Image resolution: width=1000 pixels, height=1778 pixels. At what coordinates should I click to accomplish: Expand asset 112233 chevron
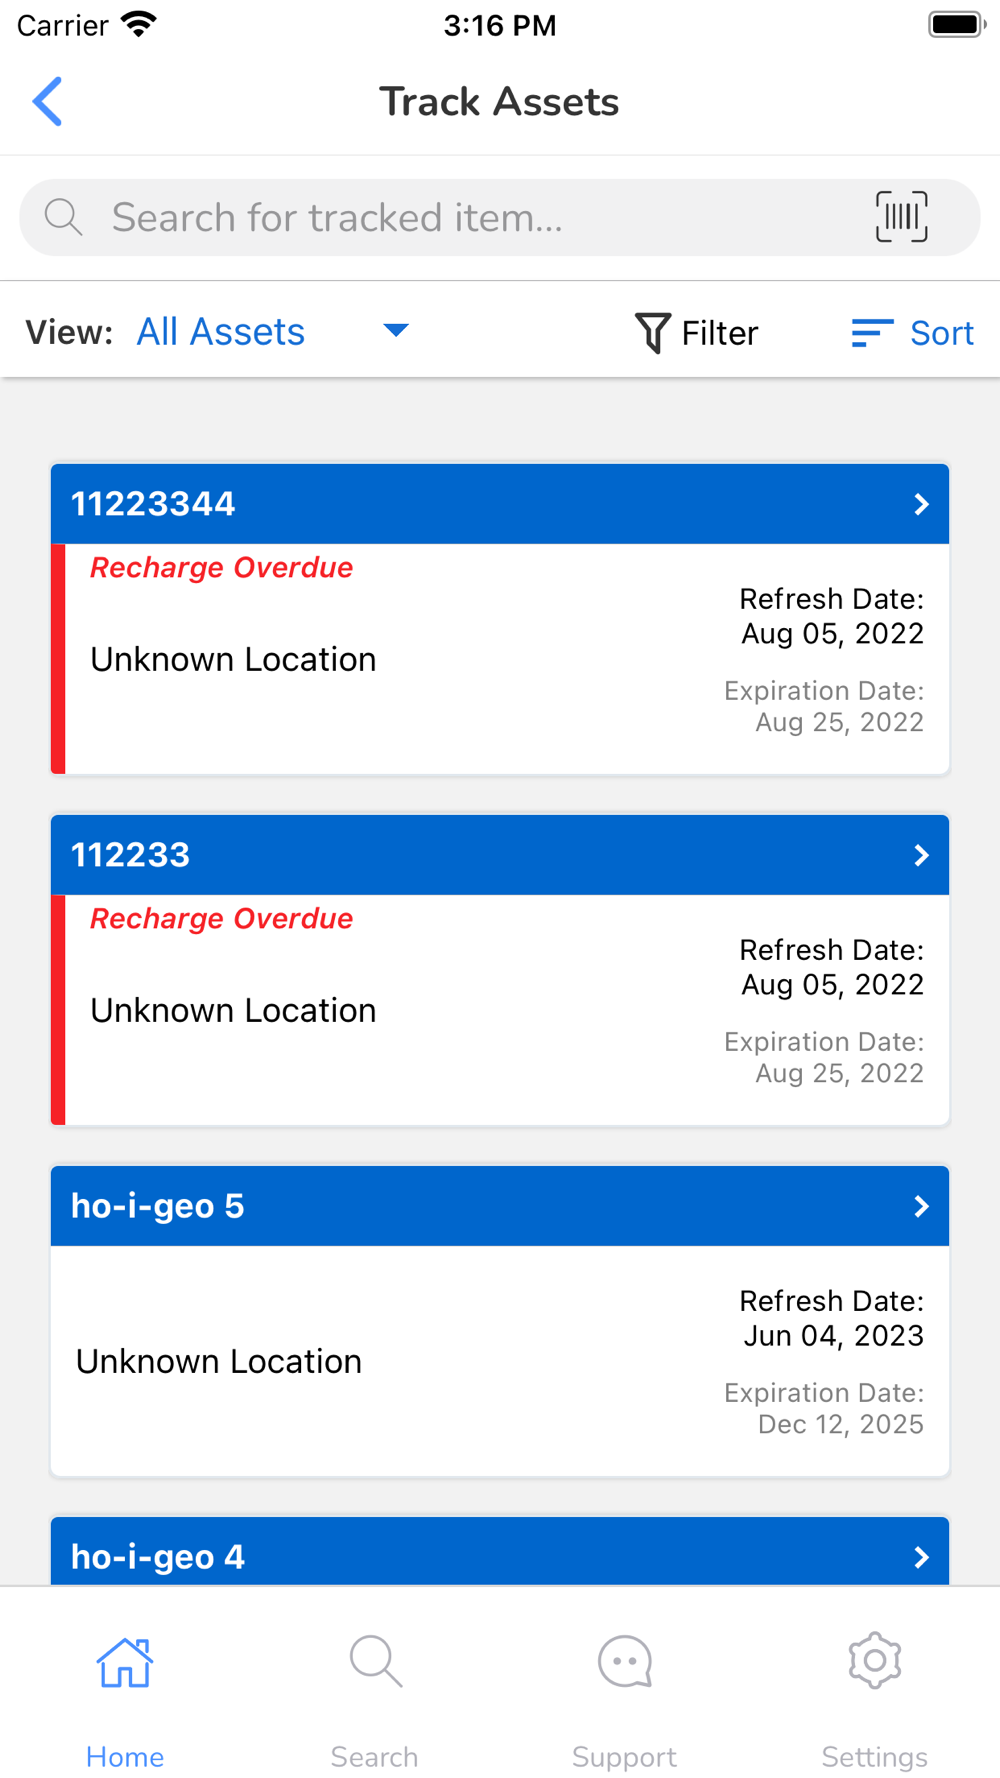pyautogui.click(x=921, y=855)
